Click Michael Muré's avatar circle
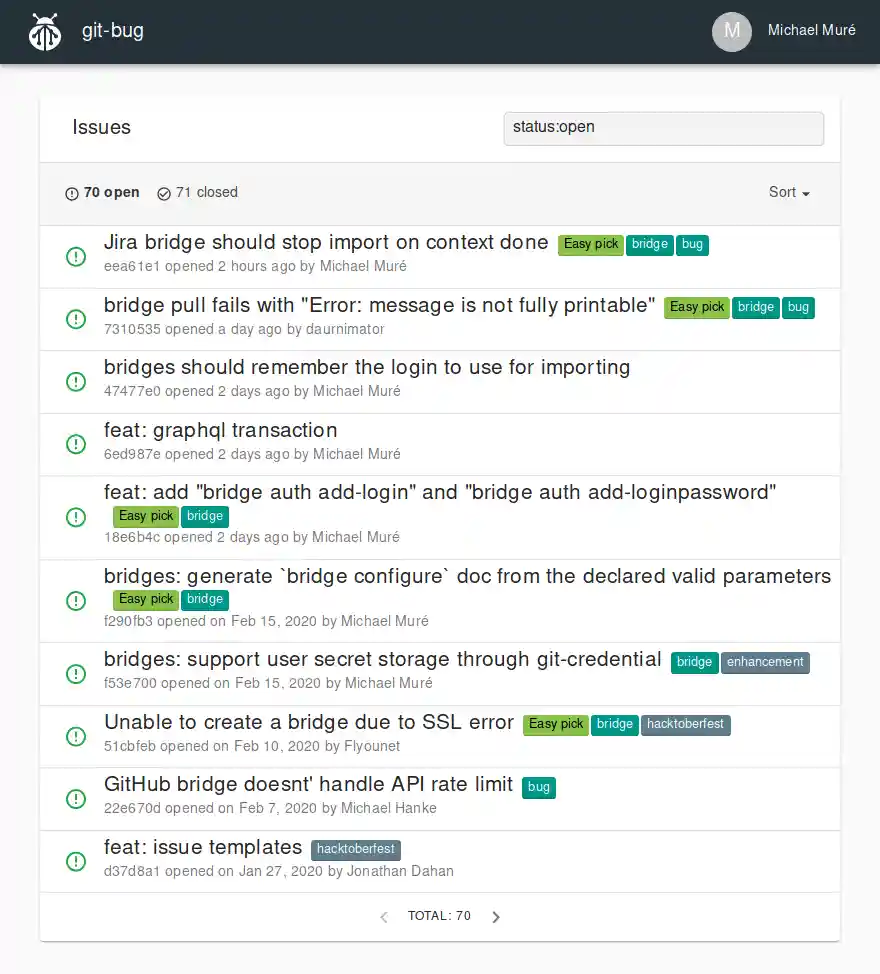The width and height of the screenshot is (880, 974). tap(732, 31)
